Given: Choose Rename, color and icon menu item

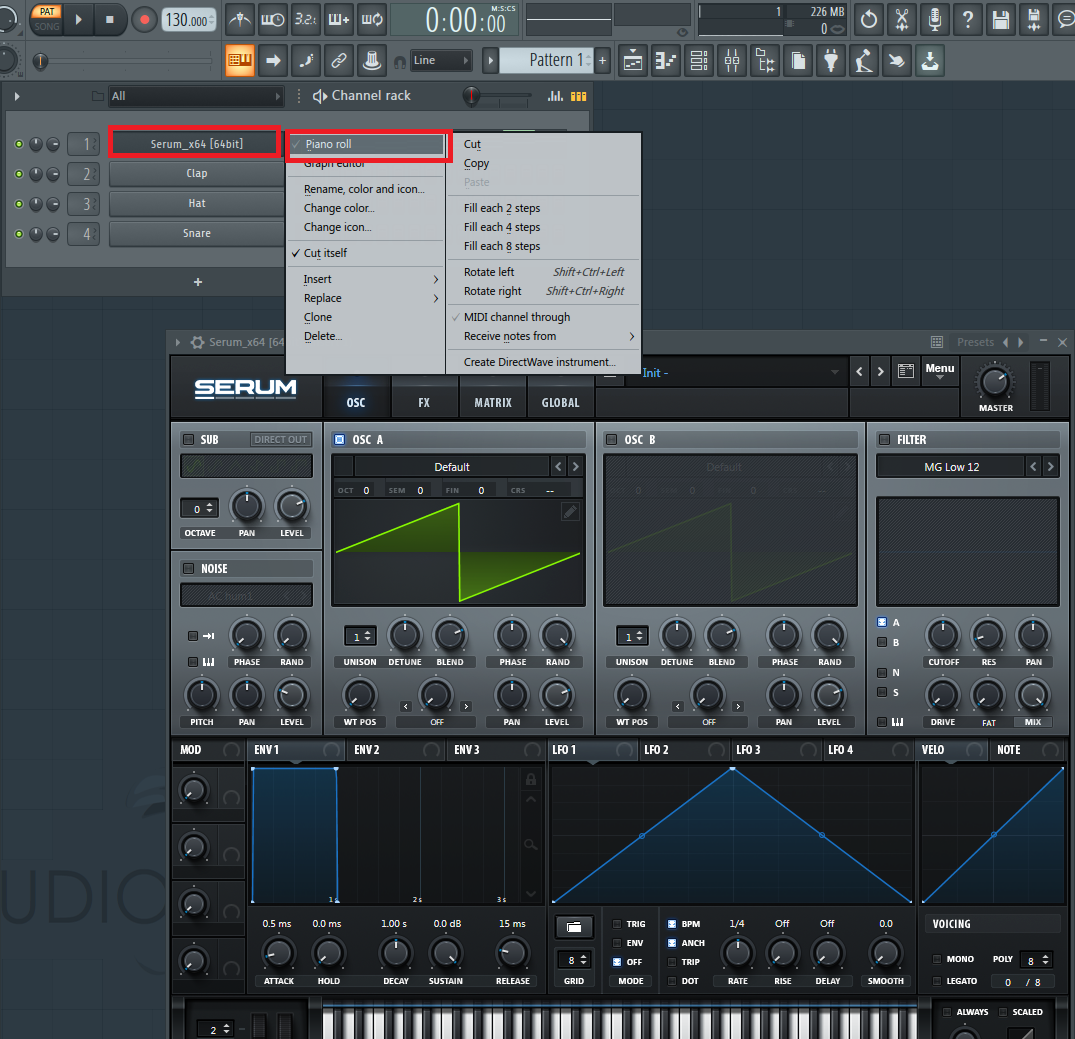Looking at the screenshot, I should point(364,189).
